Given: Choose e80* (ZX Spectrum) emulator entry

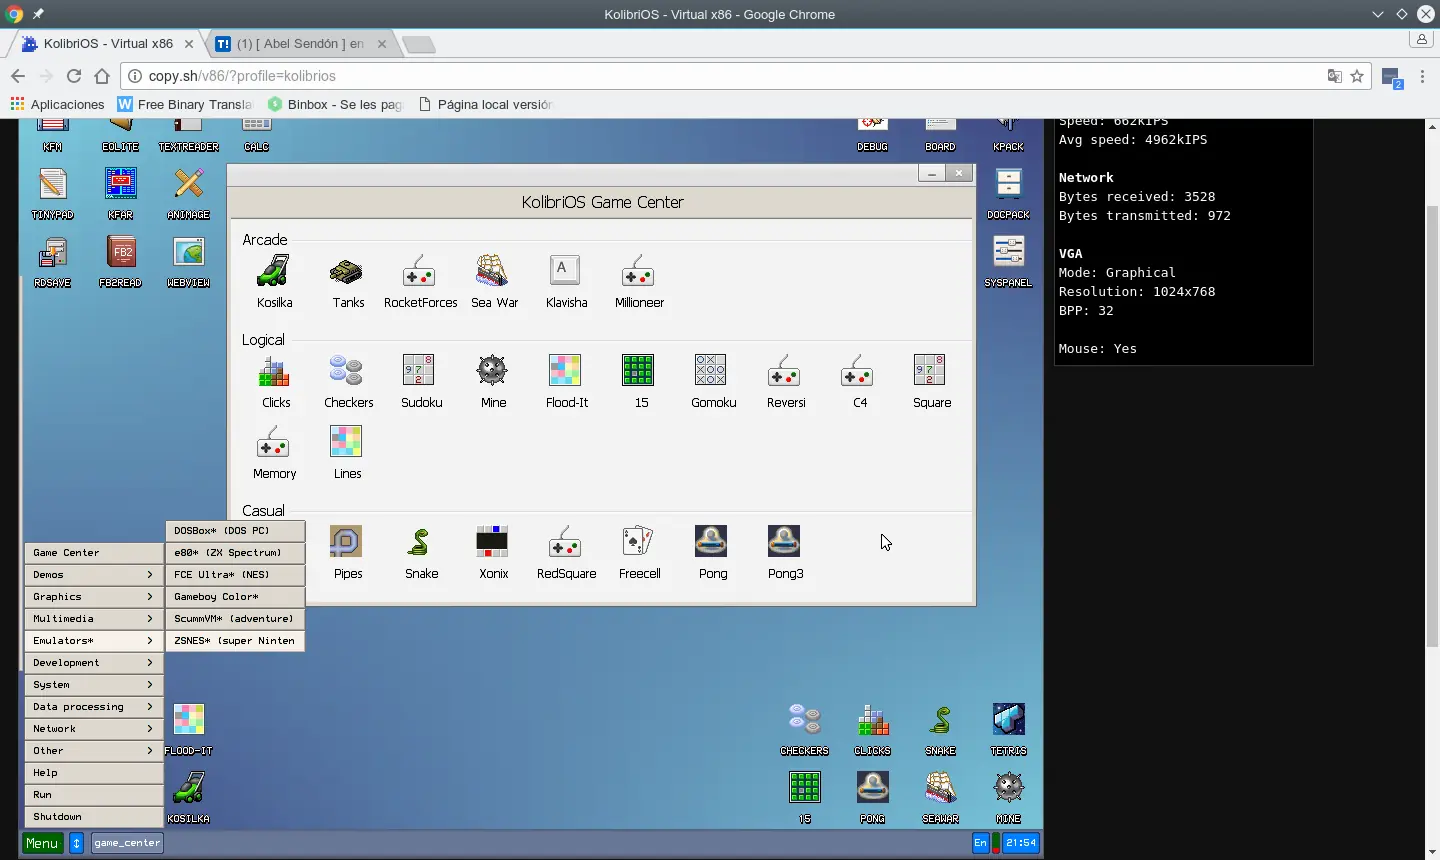Looking at the screenshot, I should coord(235,553).
